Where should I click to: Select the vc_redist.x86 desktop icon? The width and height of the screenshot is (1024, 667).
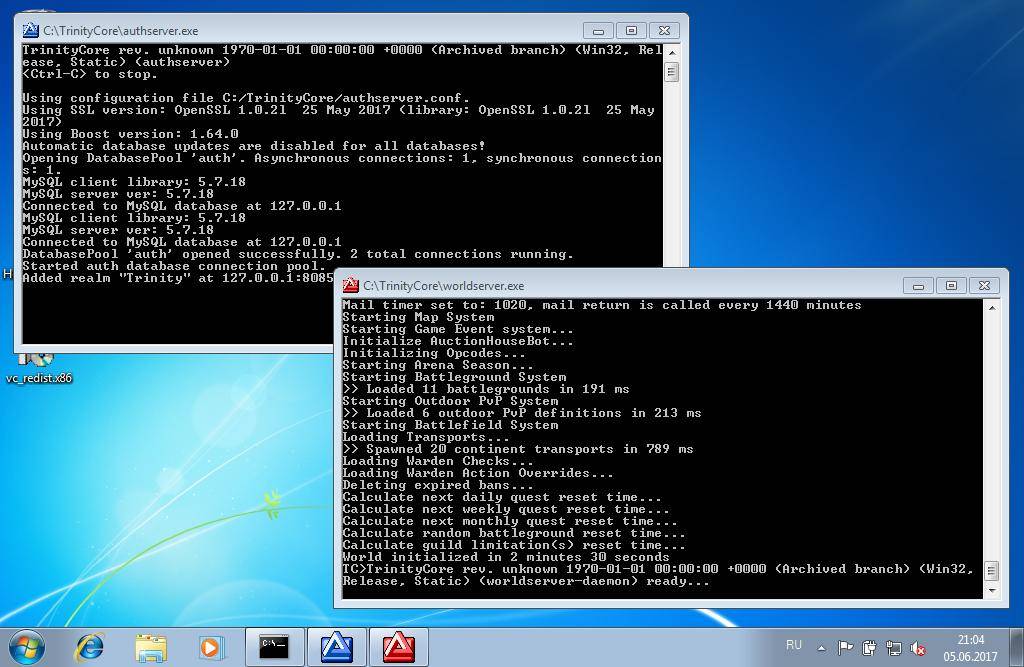click(39, 369)
